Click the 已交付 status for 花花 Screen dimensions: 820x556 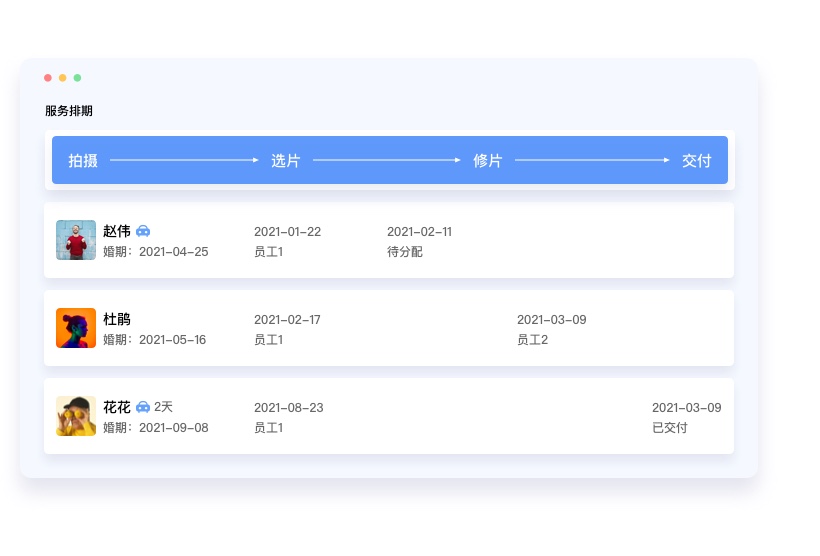coord(670,428)
